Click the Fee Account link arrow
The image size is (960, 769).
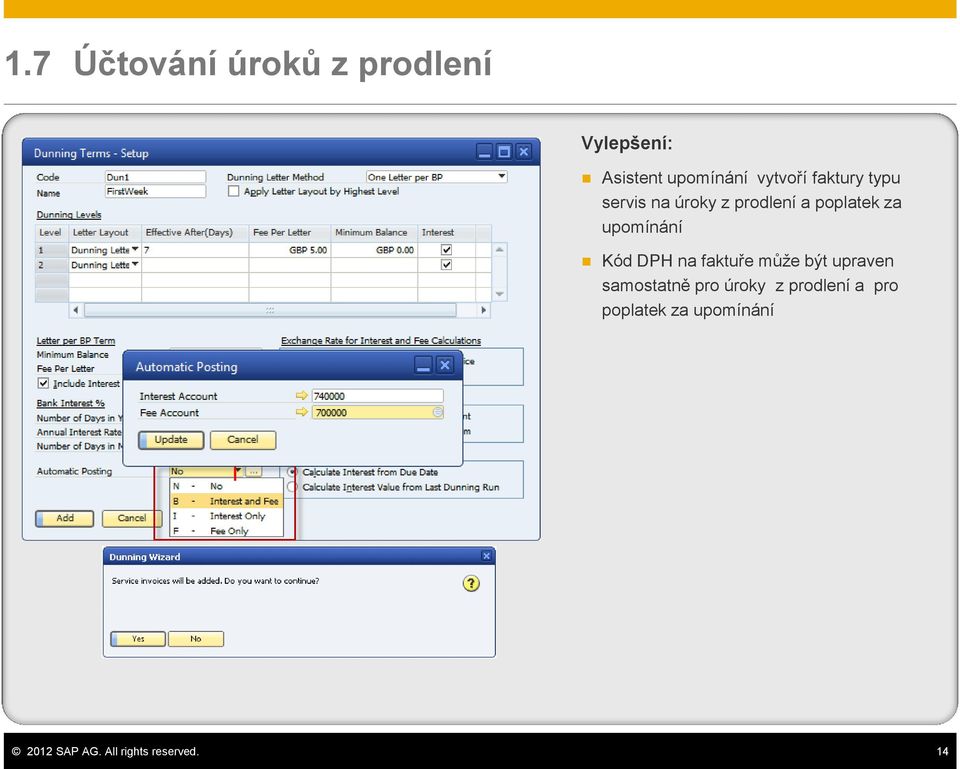pos(301,412)
